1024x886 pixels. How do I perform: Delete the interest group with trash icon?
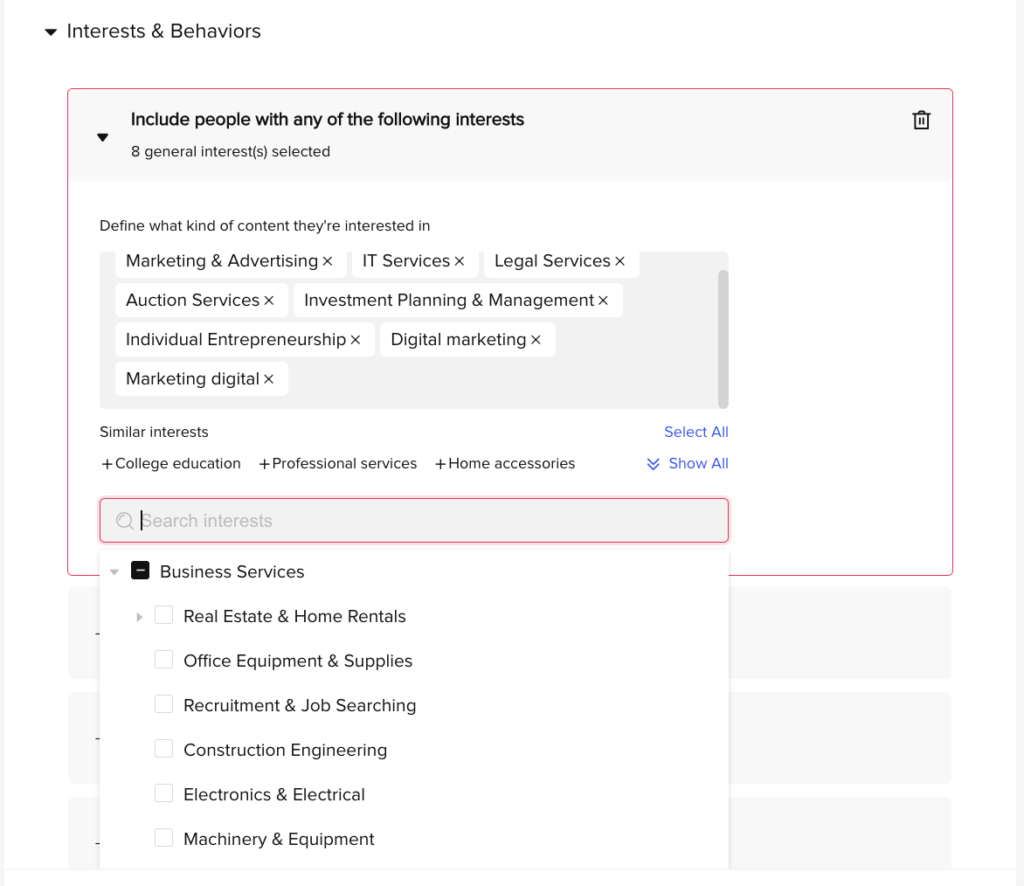pyautogui.click(x=921, y=120)
